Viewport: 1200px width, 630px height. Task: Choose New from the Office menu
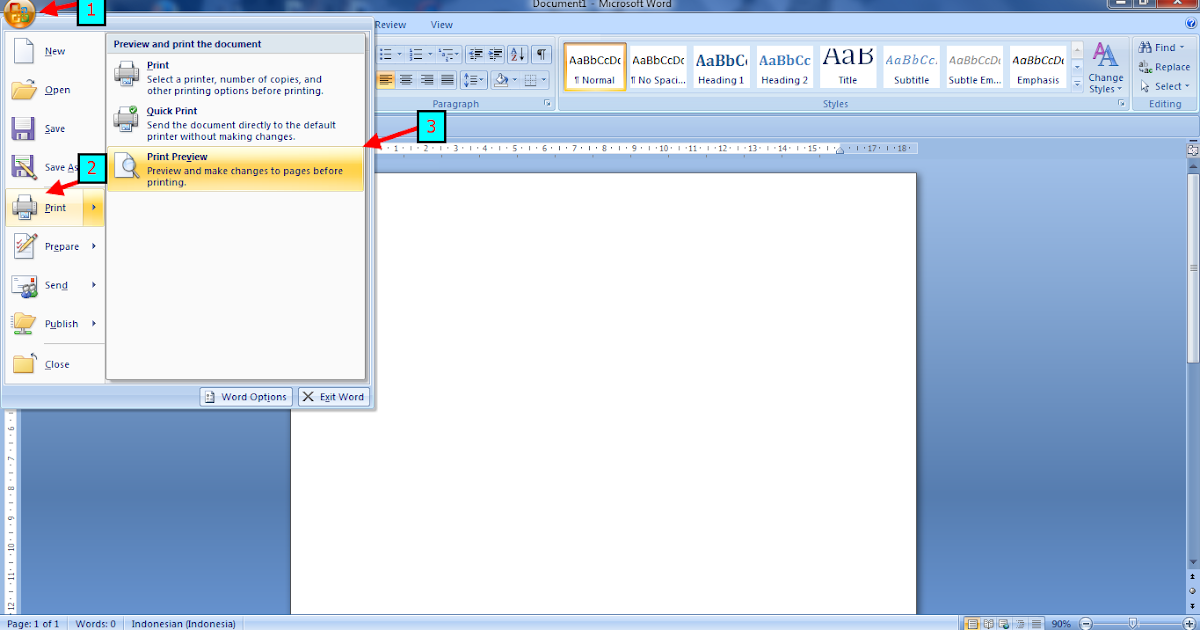click(x=54, y=51)
